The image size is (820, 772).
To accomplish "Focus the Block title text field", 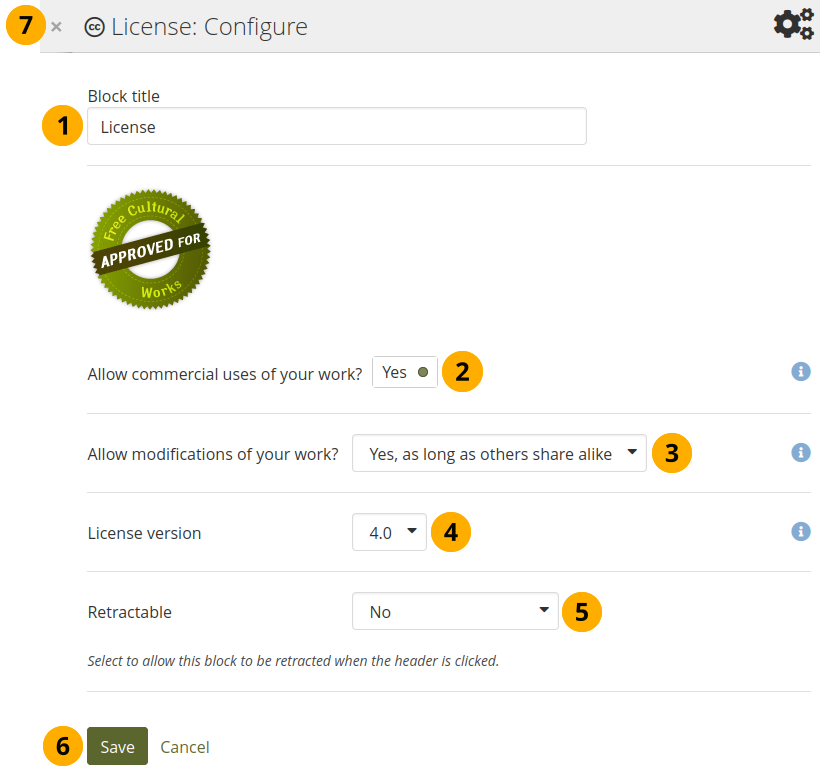I will coord(336,127).
